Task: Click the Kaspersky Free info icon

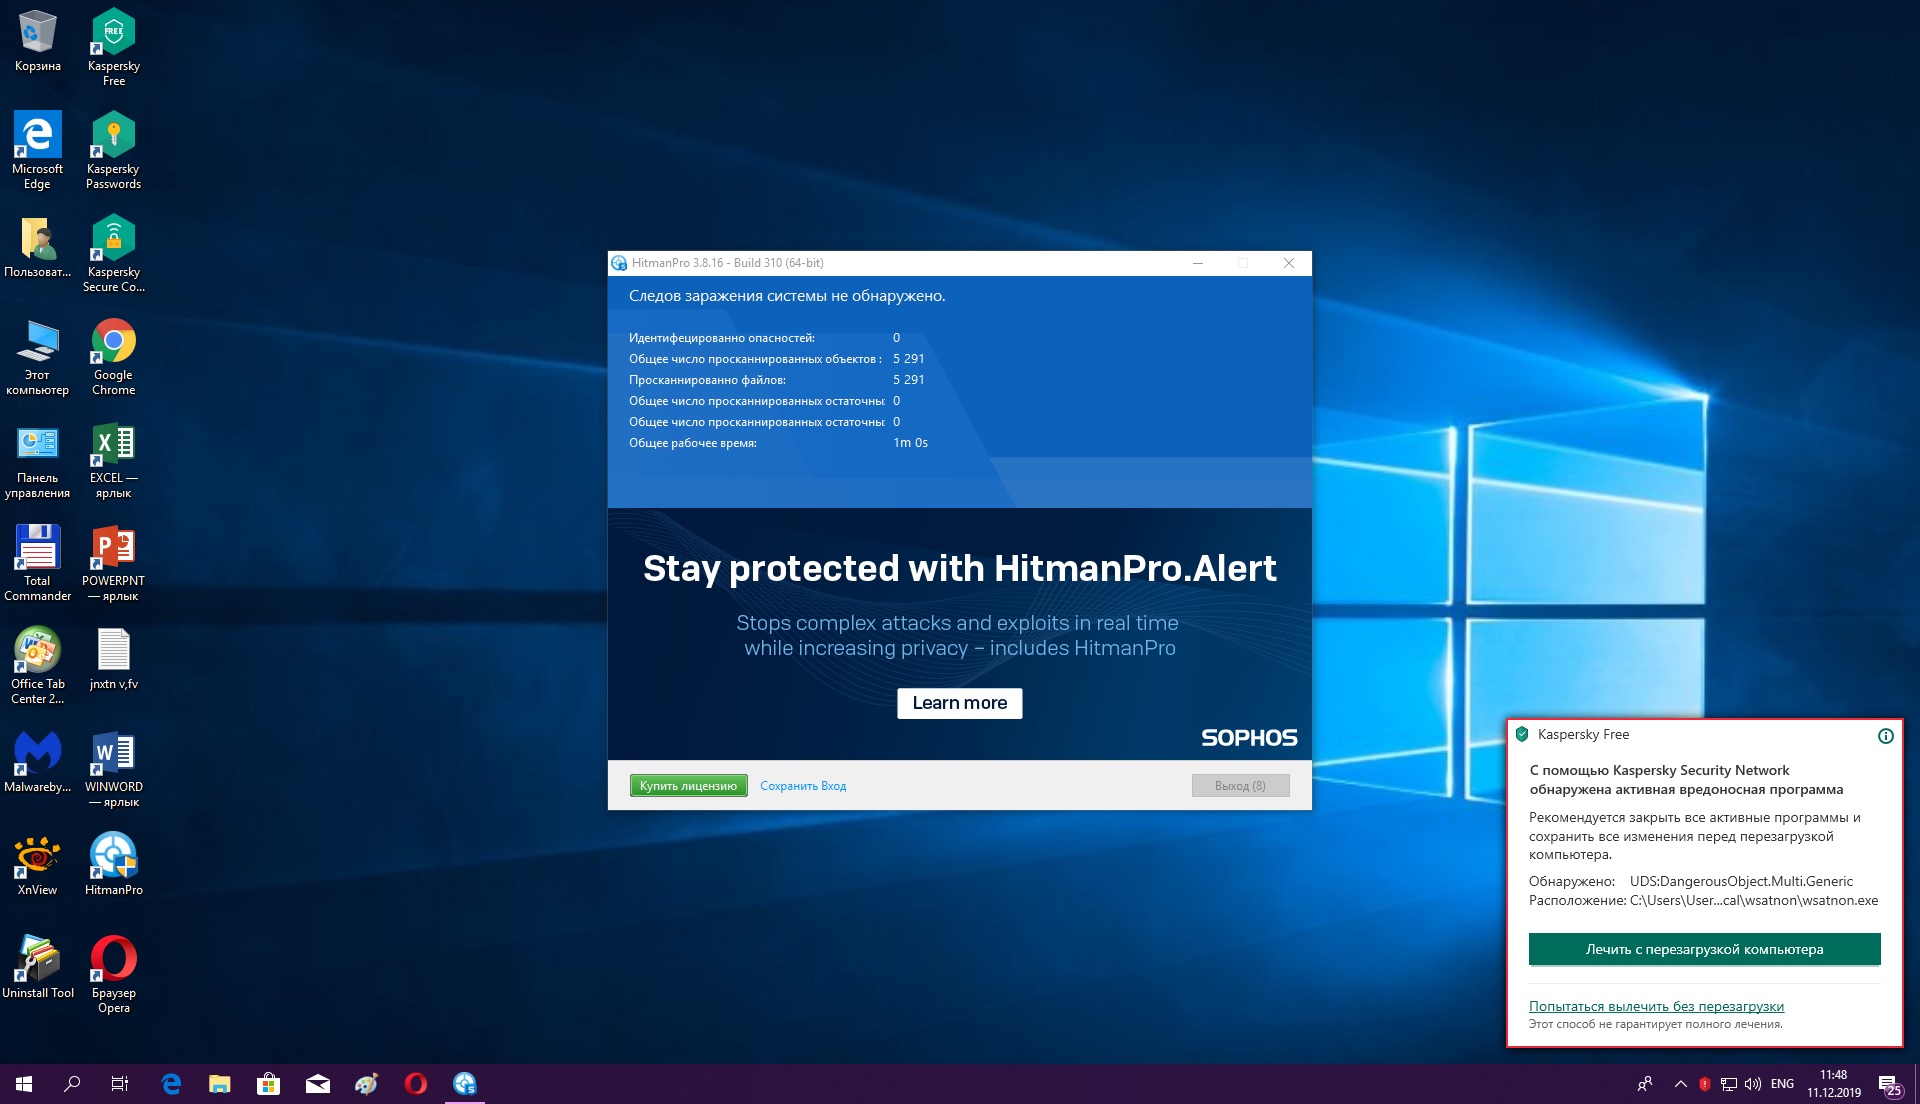Action: point(1885,736)
